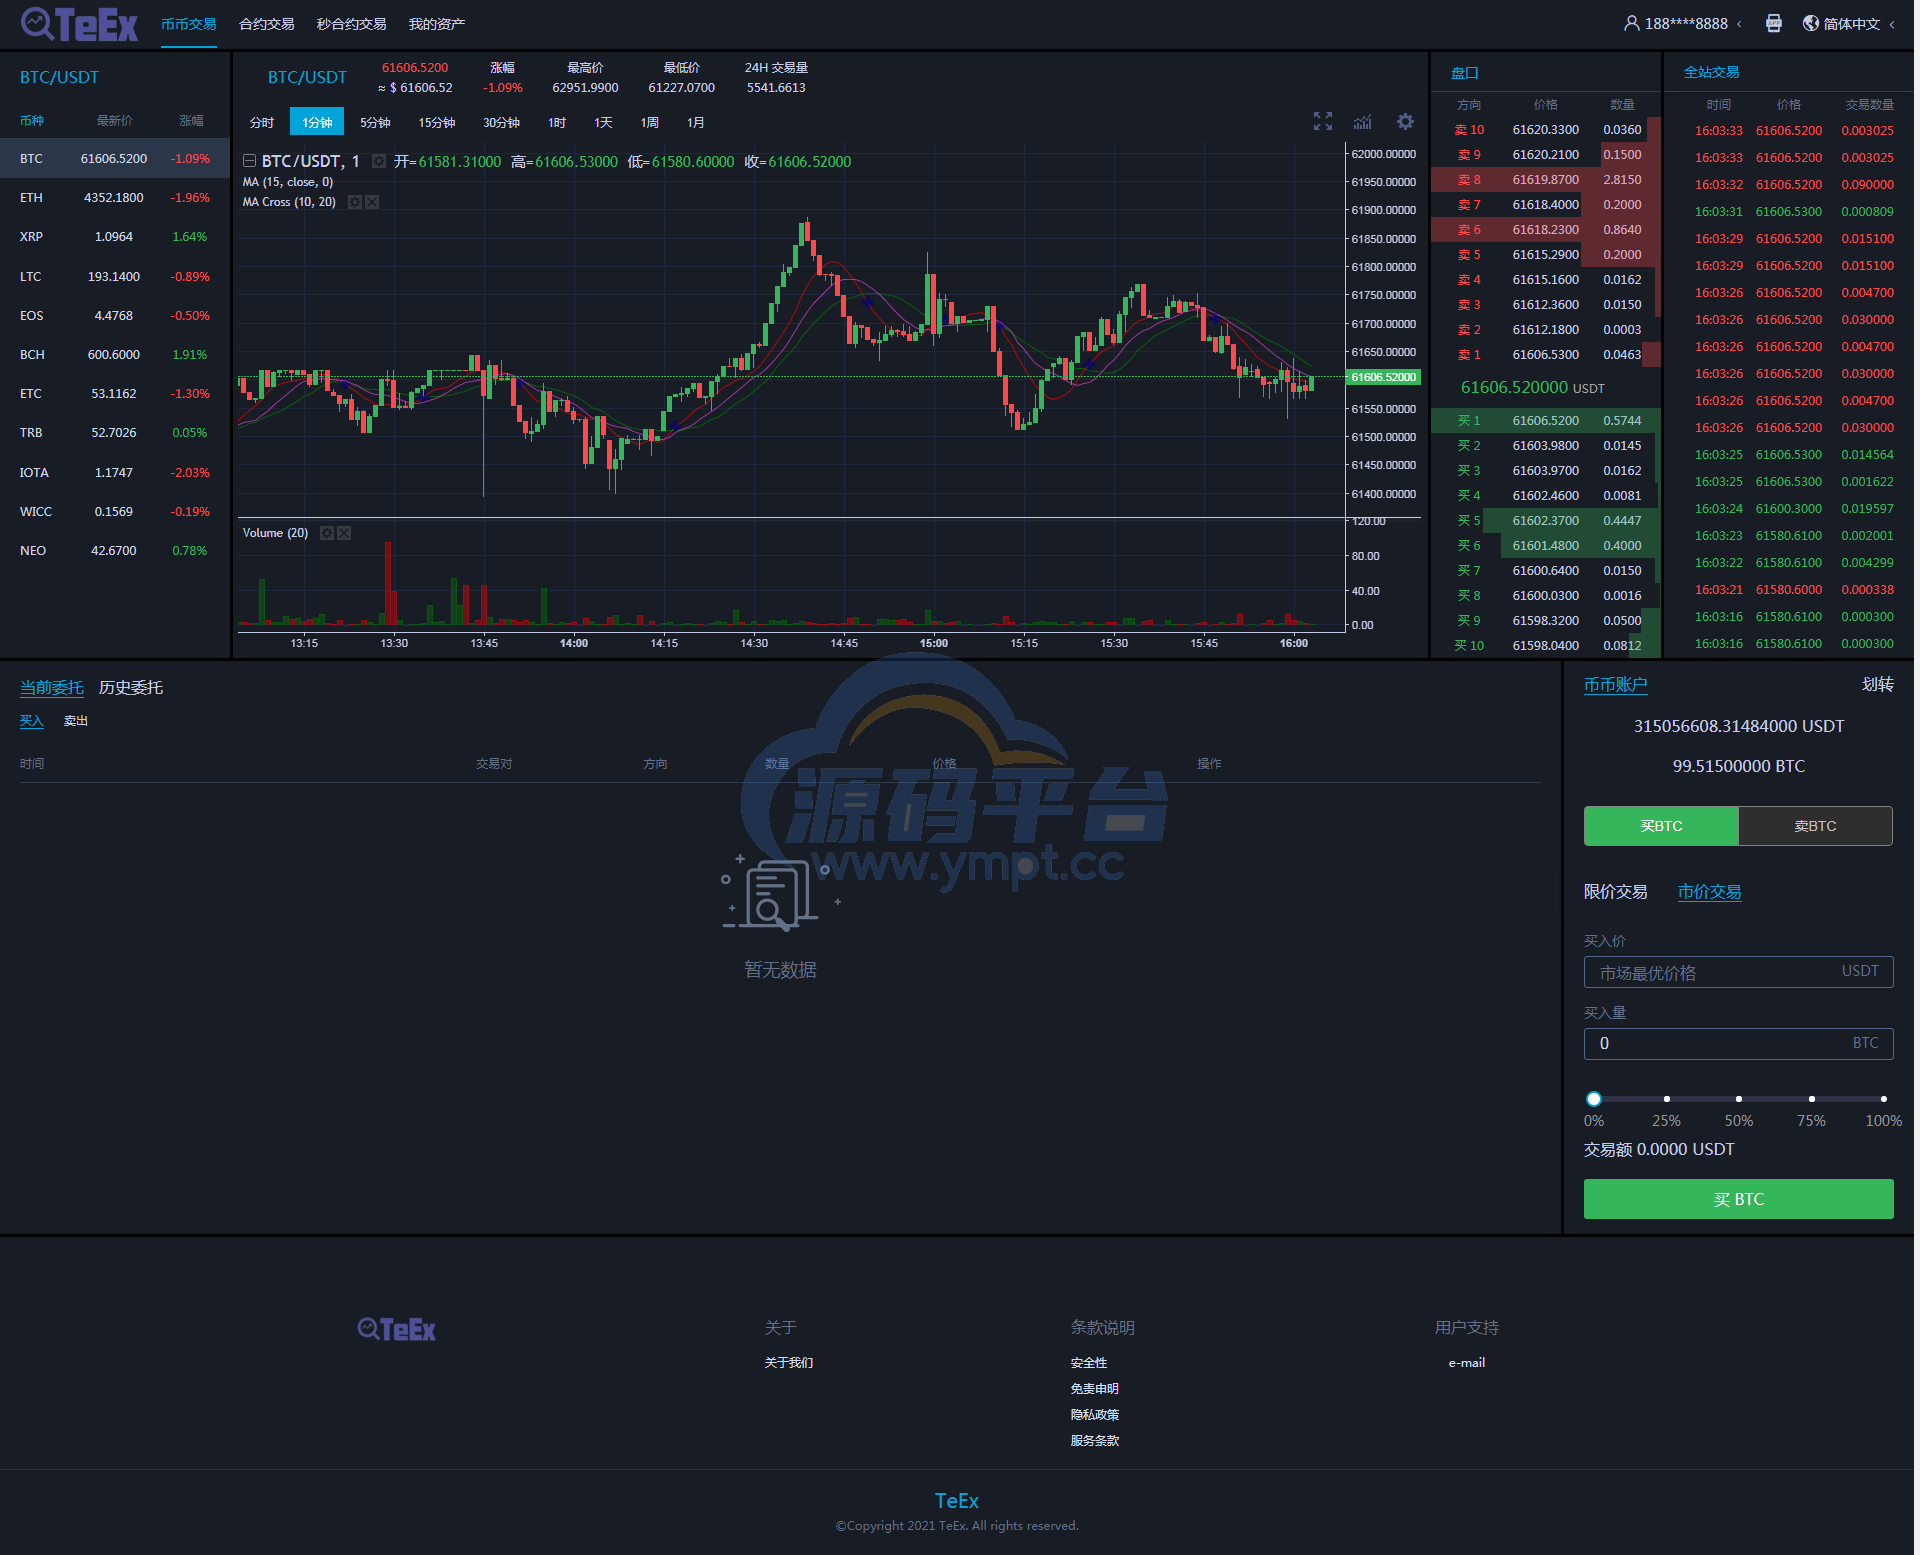The height and width of the screenshot is (1555, 1920).
Task: Open the 关于我们 footer link
Action: click(x=789, y=1363)
